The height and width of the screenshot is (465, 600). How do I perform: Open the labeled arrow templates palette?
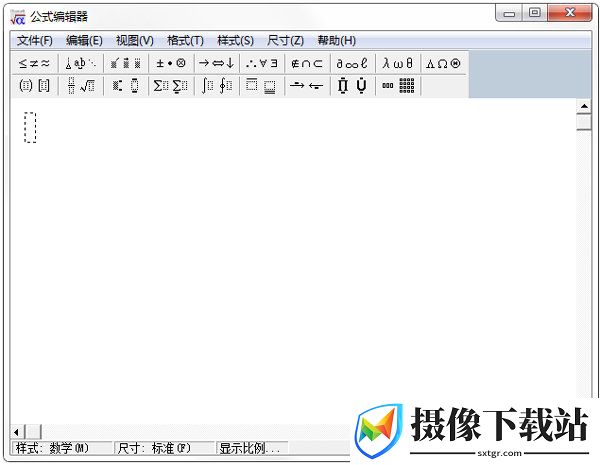point(307,86)
